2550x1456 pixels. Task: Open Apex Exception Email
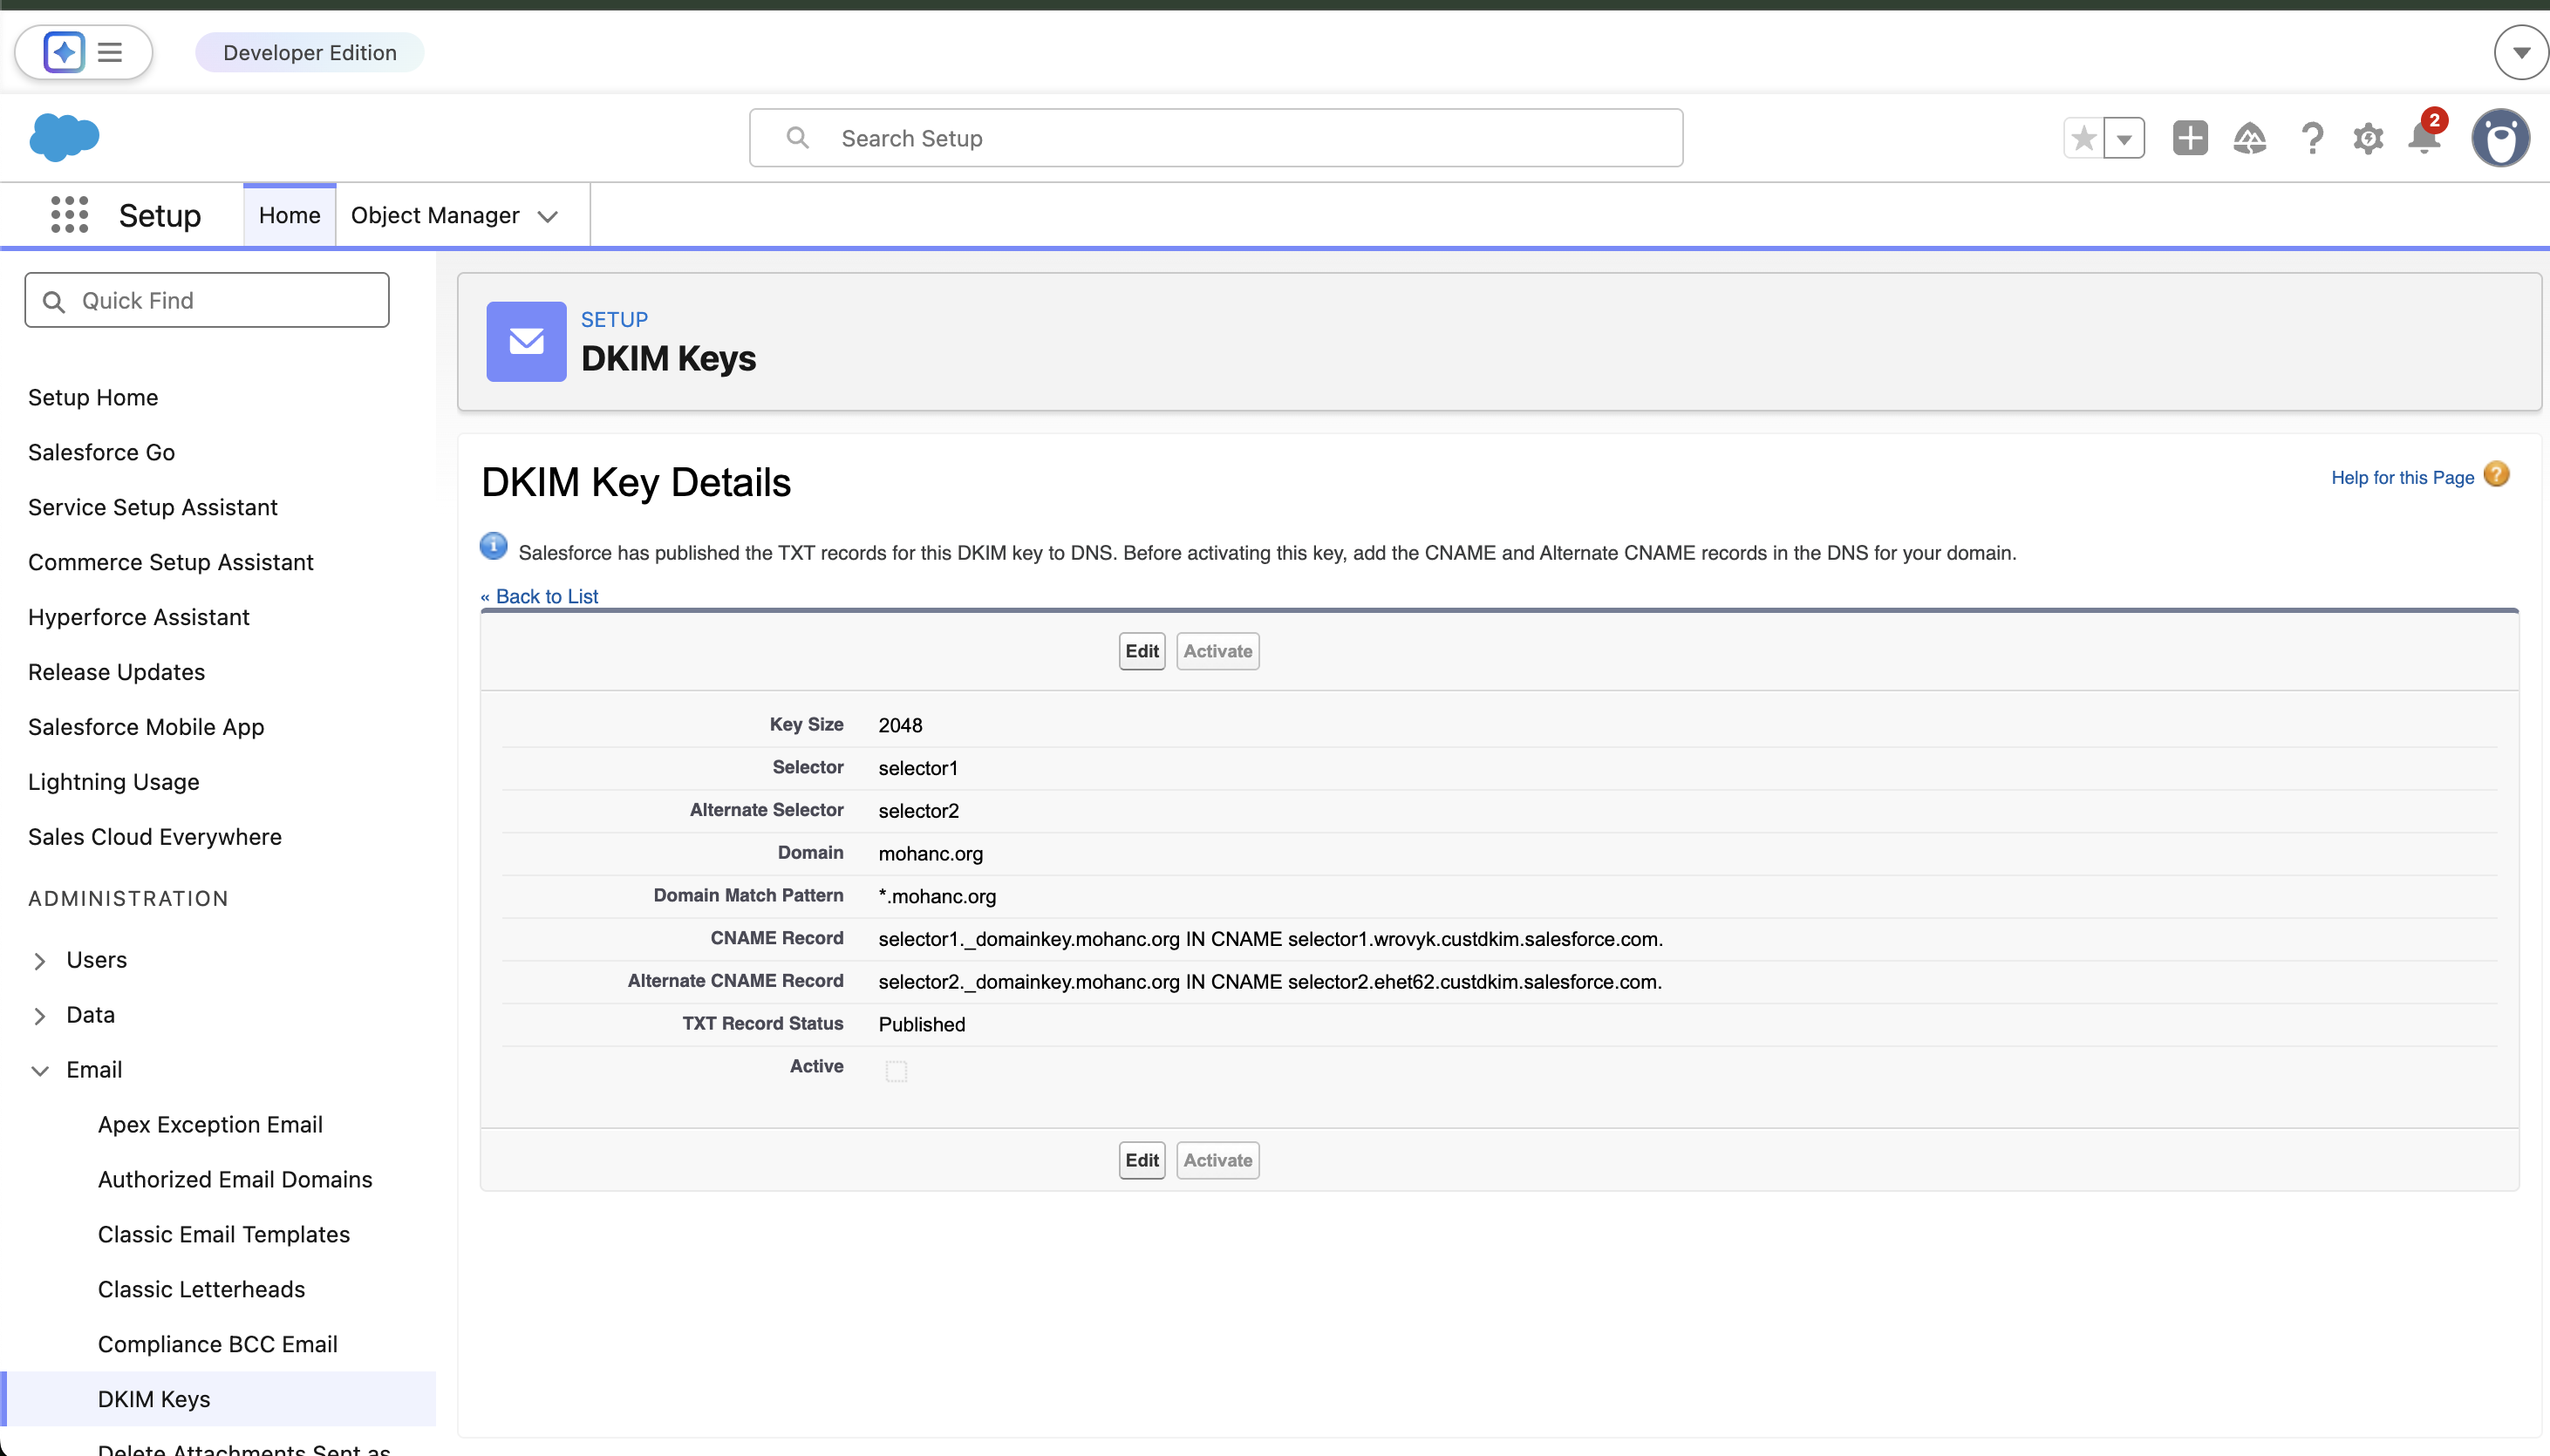click(x=210, y=1124)
